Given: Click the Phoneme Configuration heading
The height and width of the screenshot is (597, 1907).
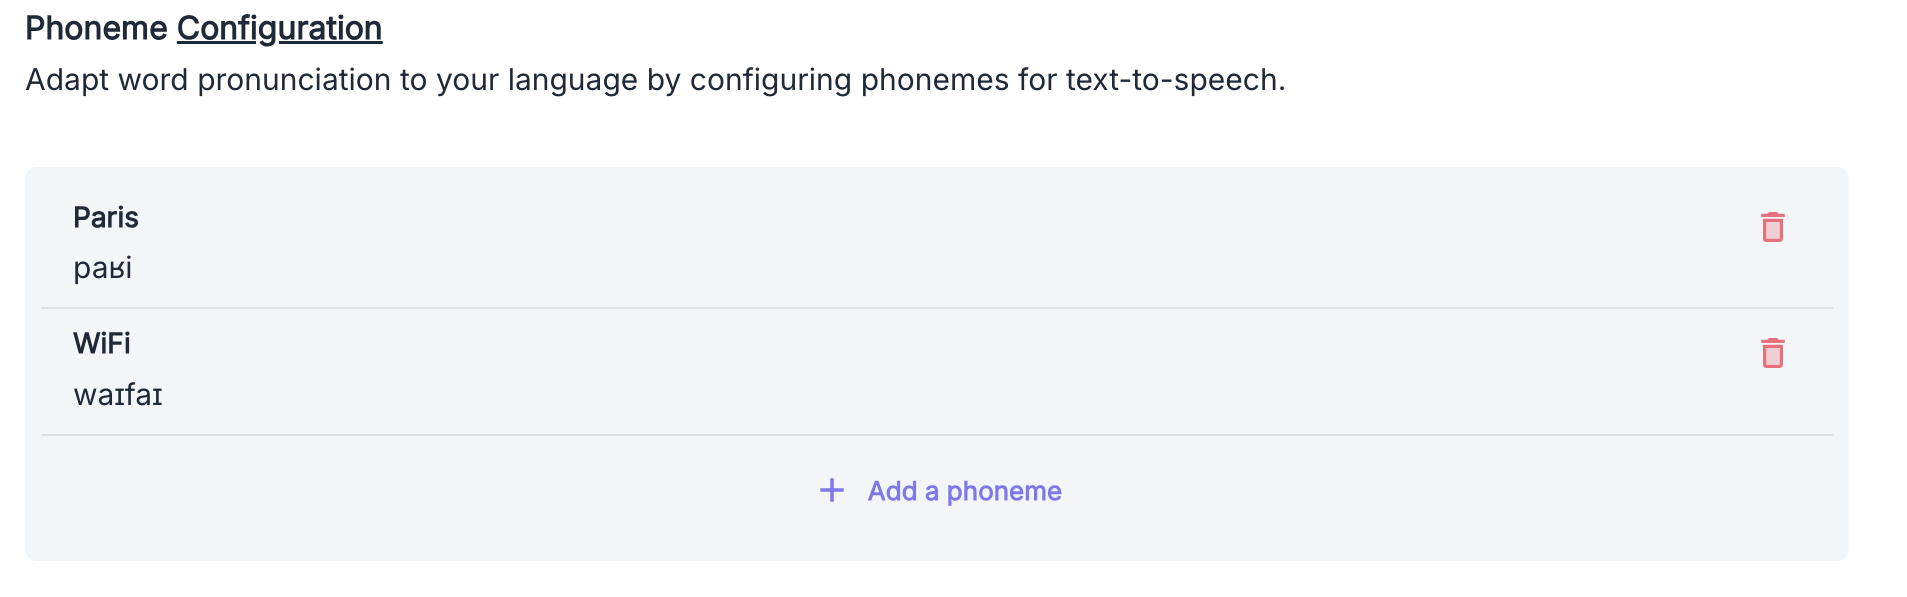Looking at the screenshot, I should click(x=200, y=28).
